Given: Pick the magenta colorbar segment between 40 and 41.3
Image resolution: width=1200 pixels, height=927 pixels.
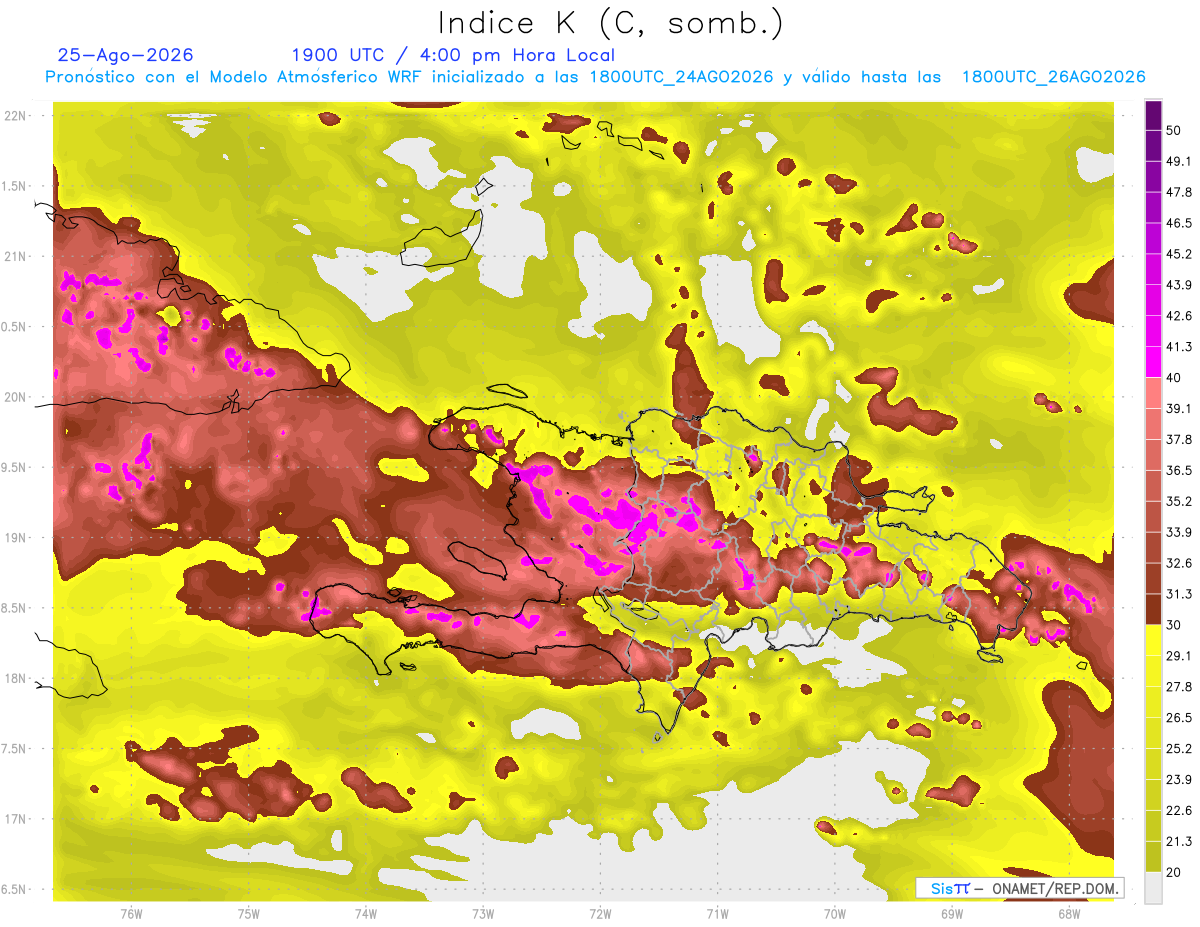Looking at the screenshot, I should [1153, 361].
